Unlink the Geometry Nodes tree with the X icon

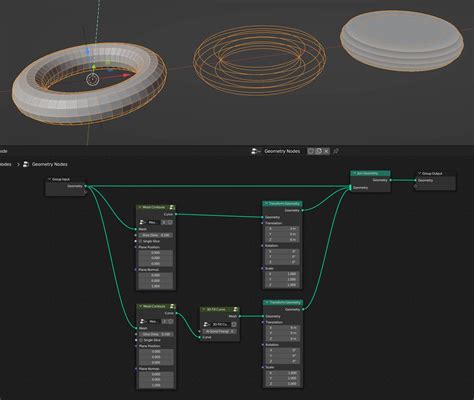coord(326,151)
